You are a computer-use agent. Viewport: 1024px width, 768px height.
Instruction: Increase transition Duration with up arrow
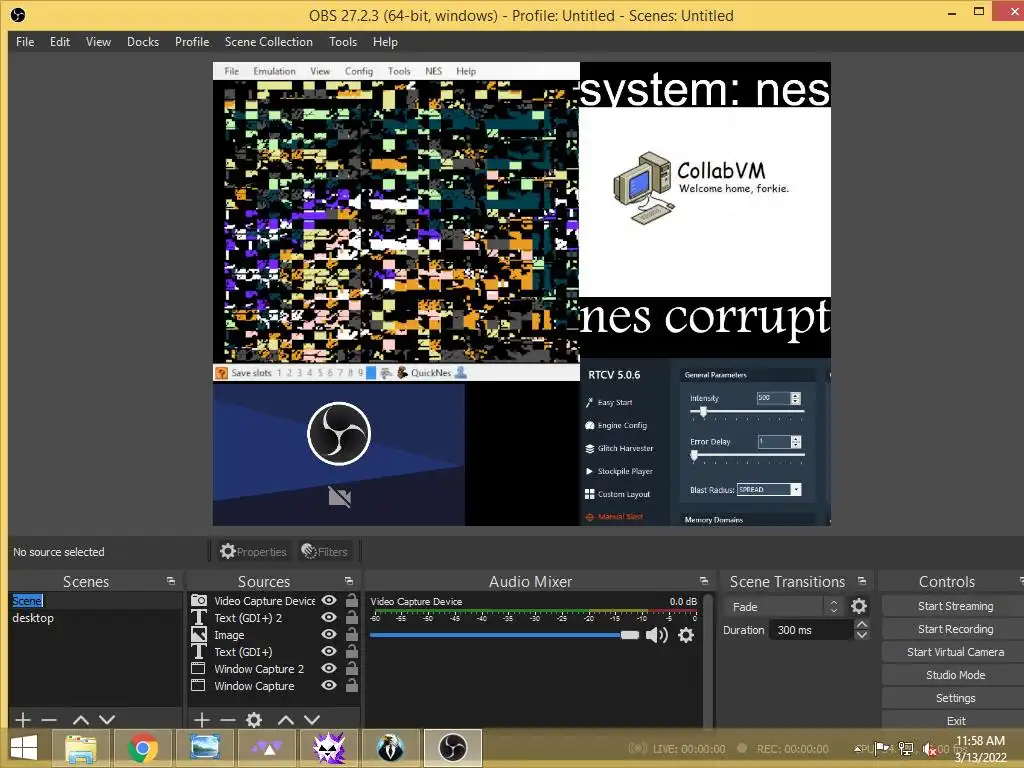(862, 625)
